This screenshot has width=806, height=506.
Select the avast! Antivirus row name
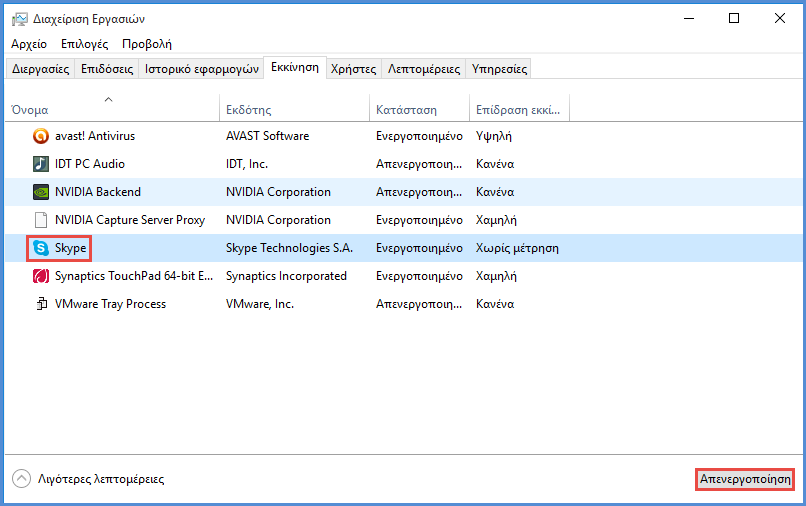click(95, 136)
